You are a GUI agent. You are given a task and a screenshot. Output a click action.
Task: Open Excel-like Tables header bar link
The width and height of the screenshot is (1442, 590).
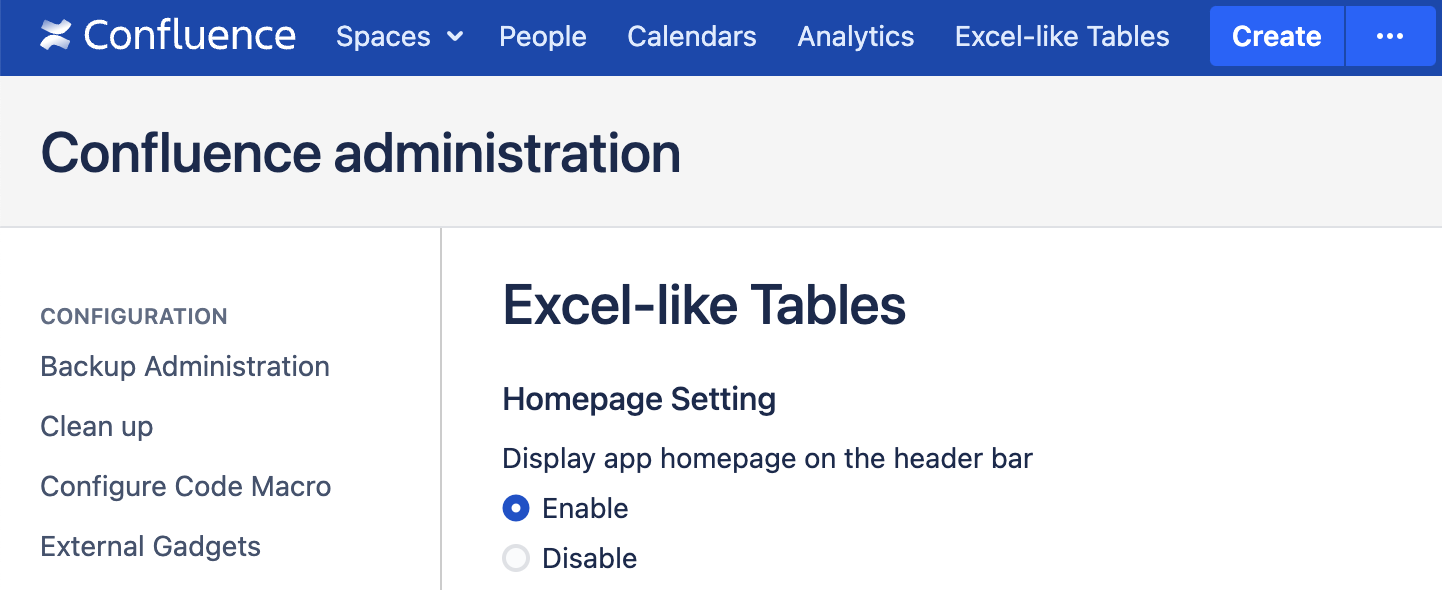click(1062, 37)
